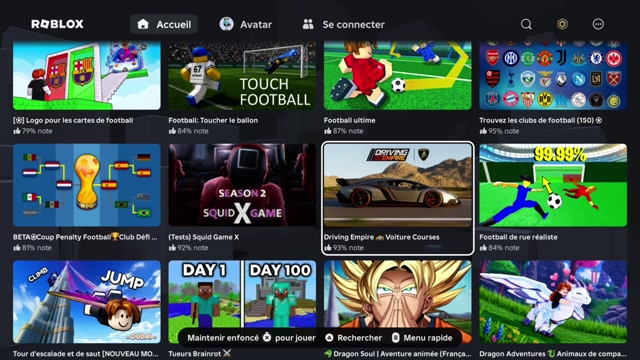Open the football club logos game thumbnail
Viewport: 640px width, 360px height.
pyautogui.click(x=553, y=76)
